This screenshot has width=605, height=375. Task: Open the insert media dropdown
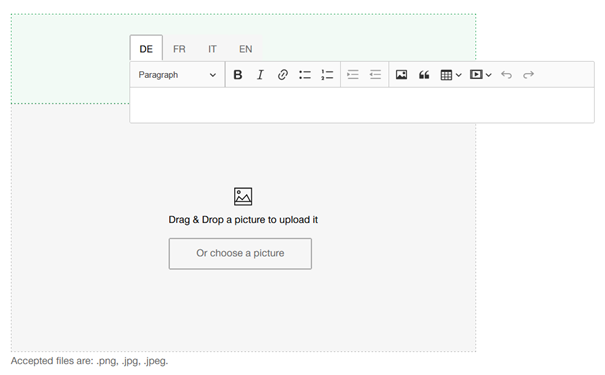[x=480, y=74]
